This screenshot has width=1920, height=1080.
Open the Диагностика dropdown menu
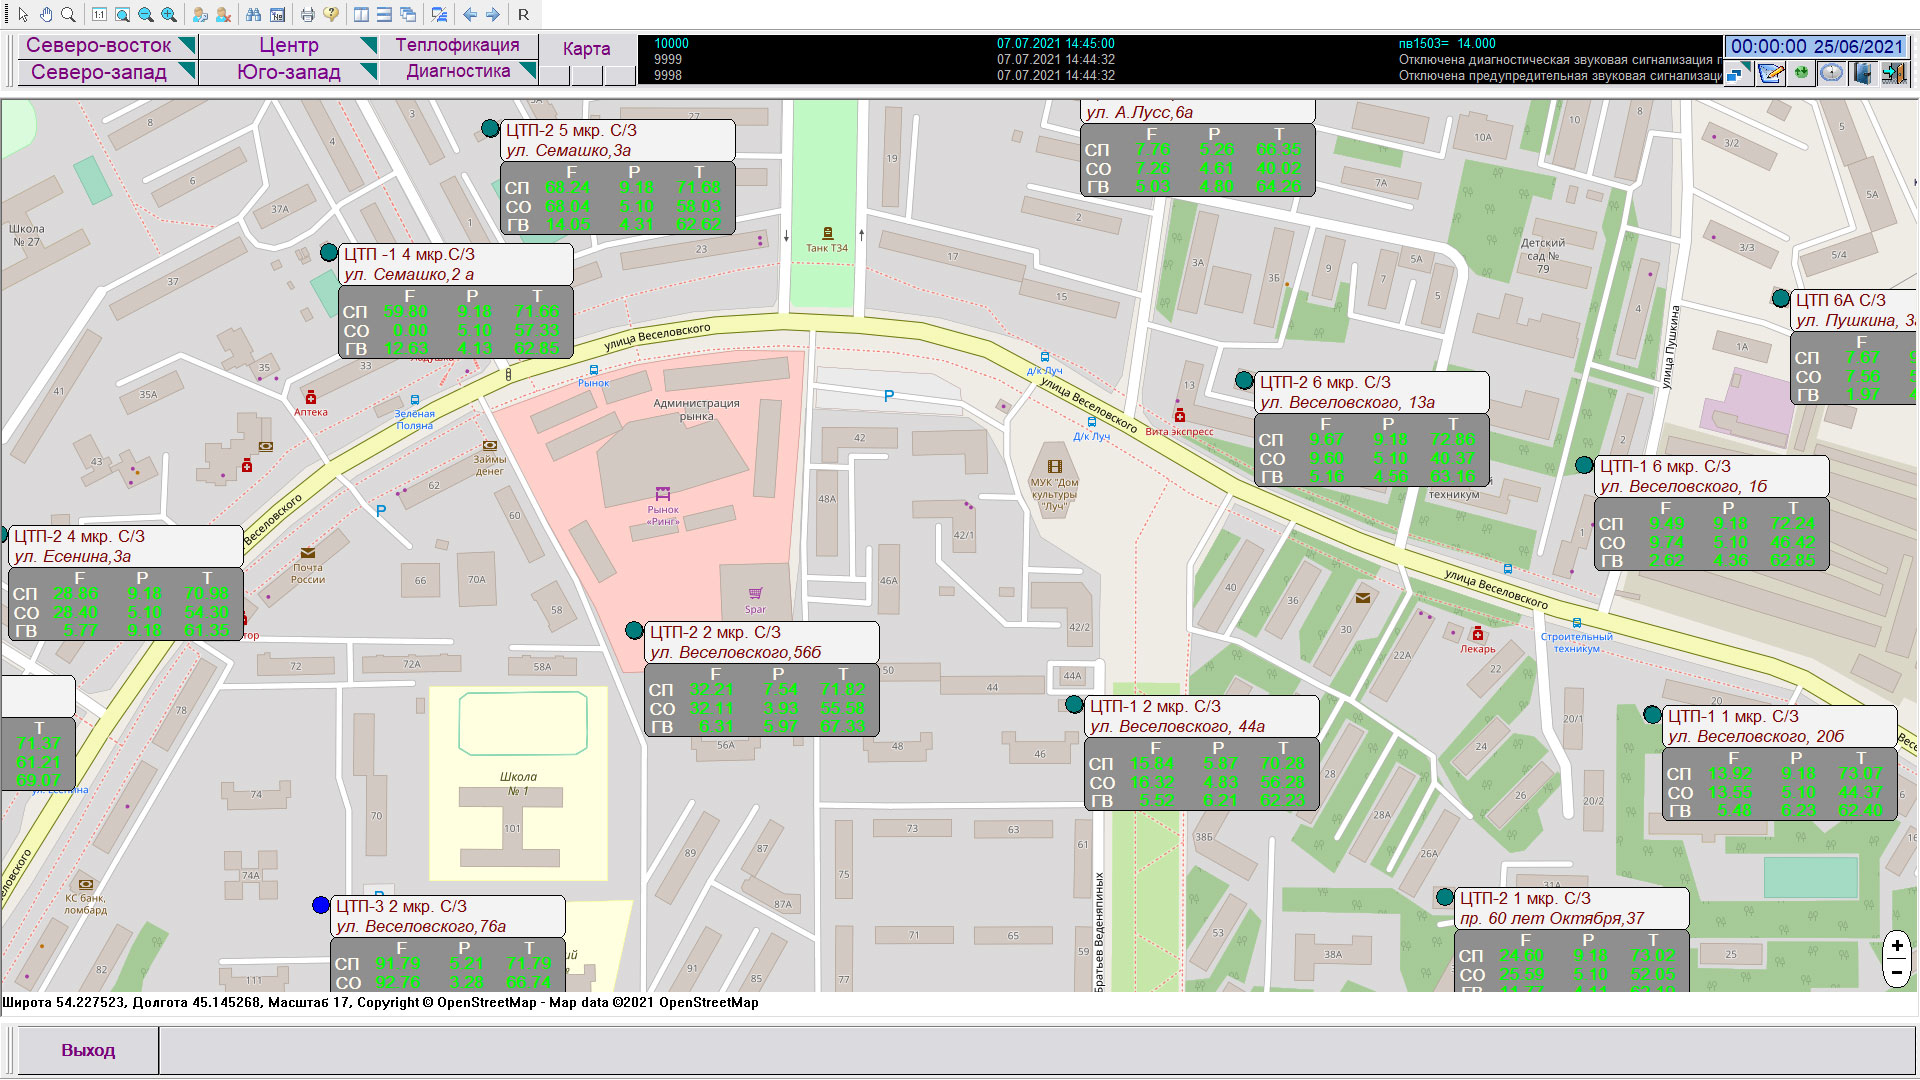tap(459, 71)
